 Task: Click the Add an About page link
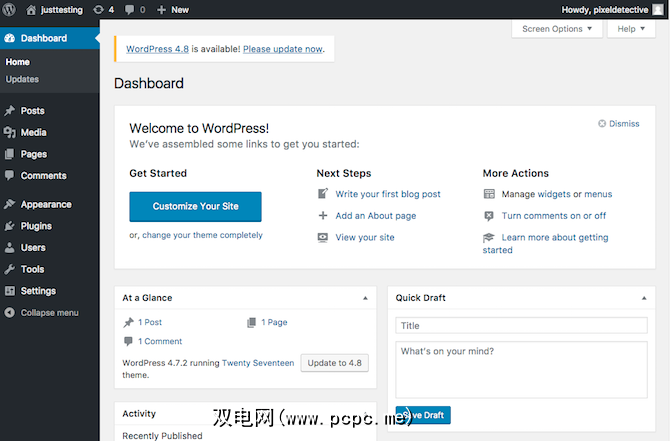pos(376,216)
